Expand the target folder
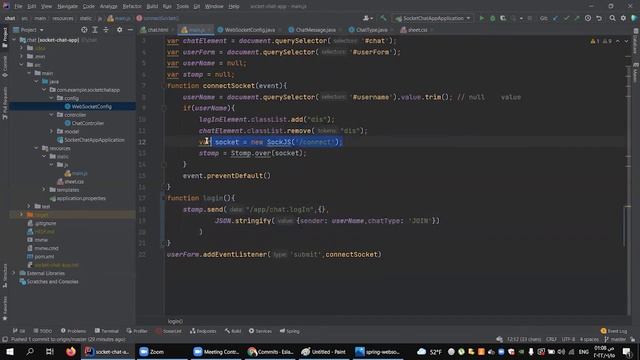 point(21,214)
